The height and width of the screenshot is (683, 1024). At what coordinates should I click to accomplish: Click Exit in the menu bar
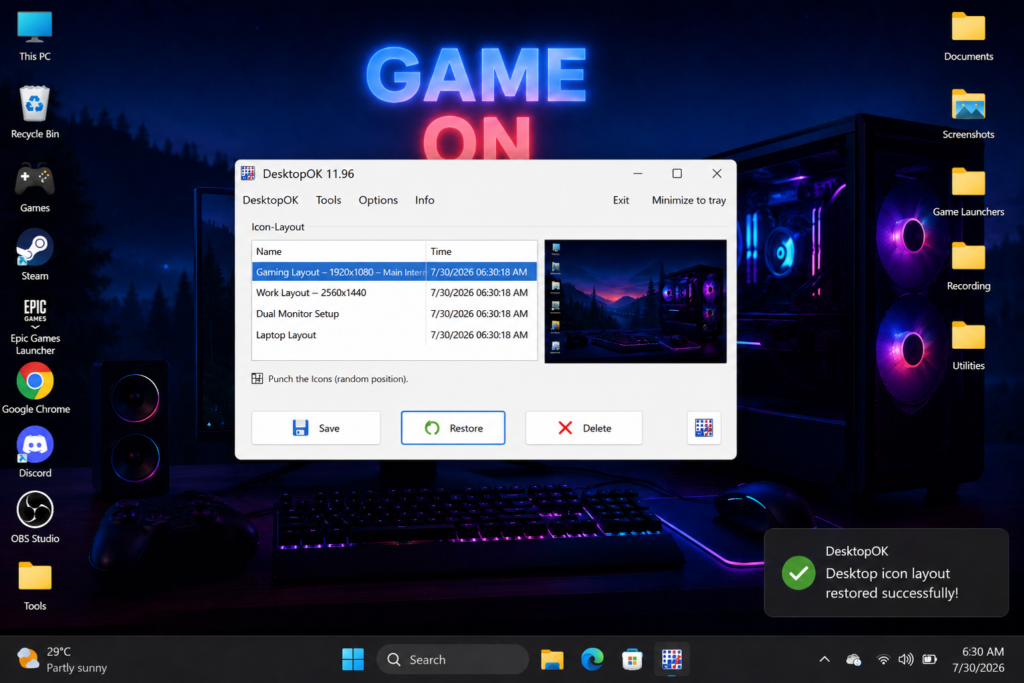620,200
